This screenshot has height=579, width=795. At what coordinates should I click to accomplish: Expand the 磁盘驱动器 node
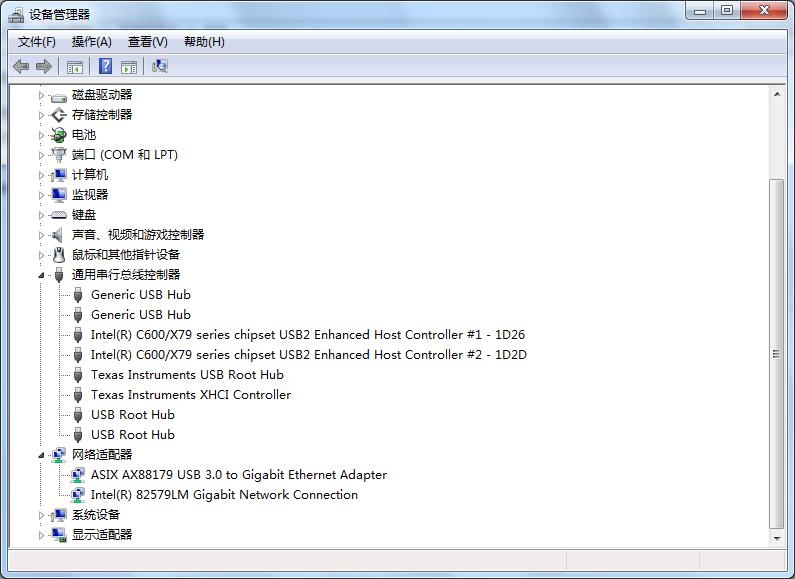pyautogui.click(x=42, y=95)
